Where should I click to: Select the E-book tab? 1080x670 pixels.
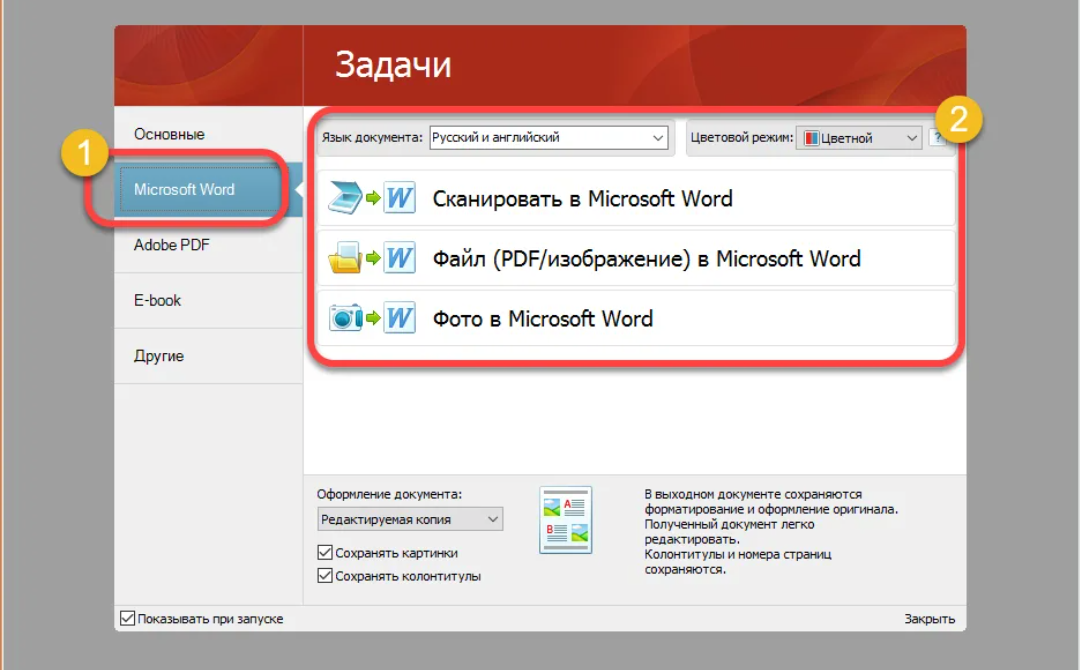click(x=208, y=301)
